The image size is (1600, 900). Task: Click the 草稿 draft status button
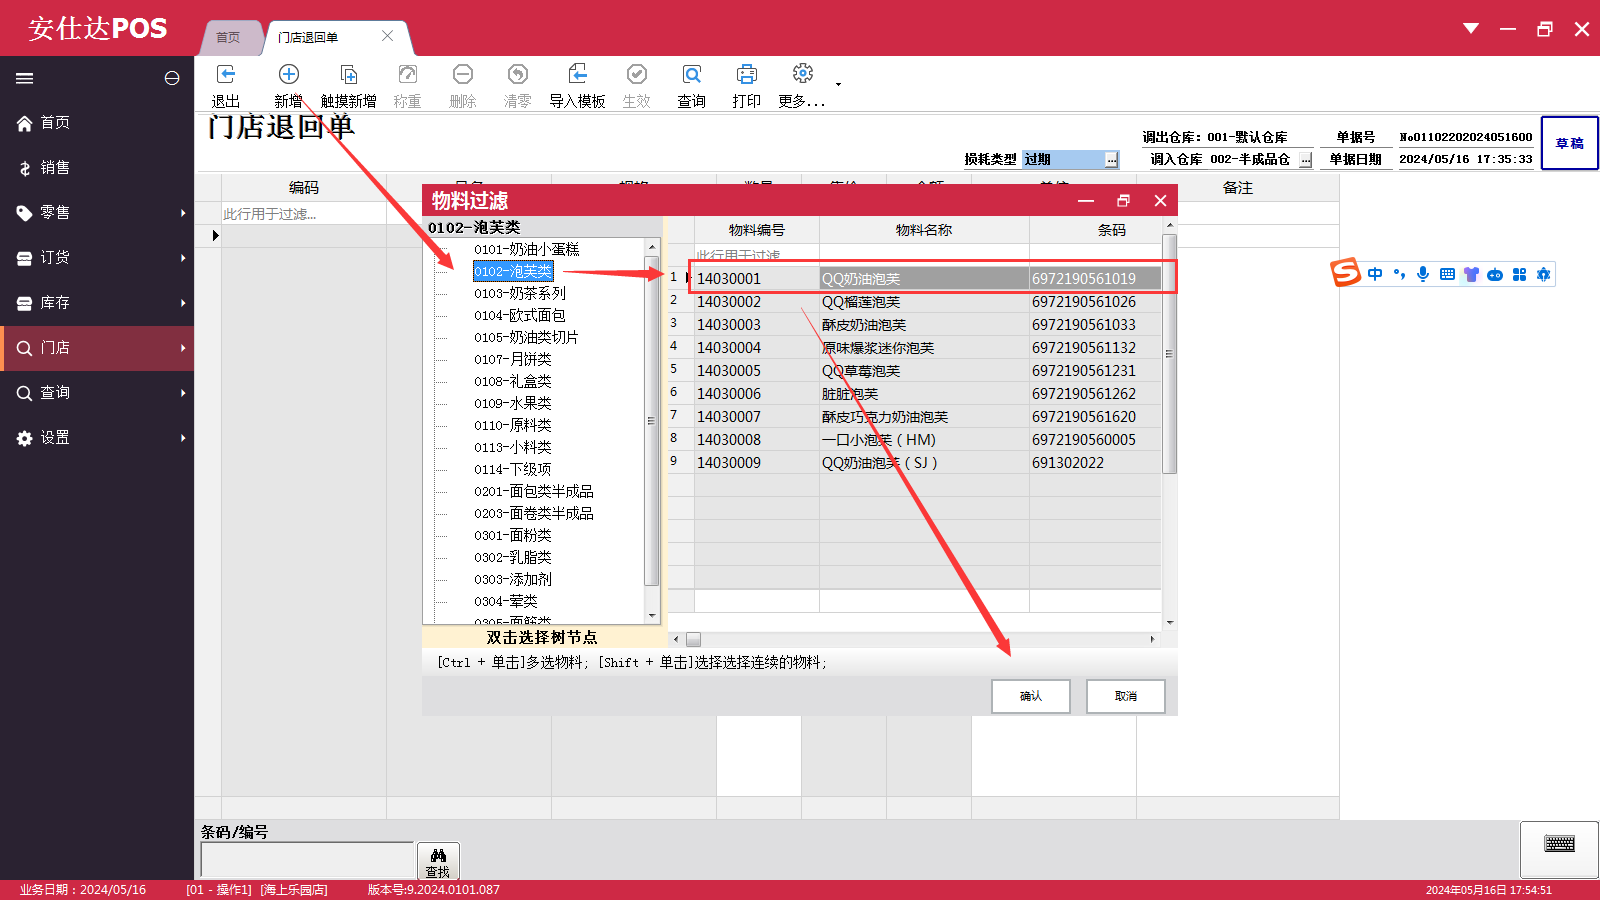click(x=1570, y=143)
